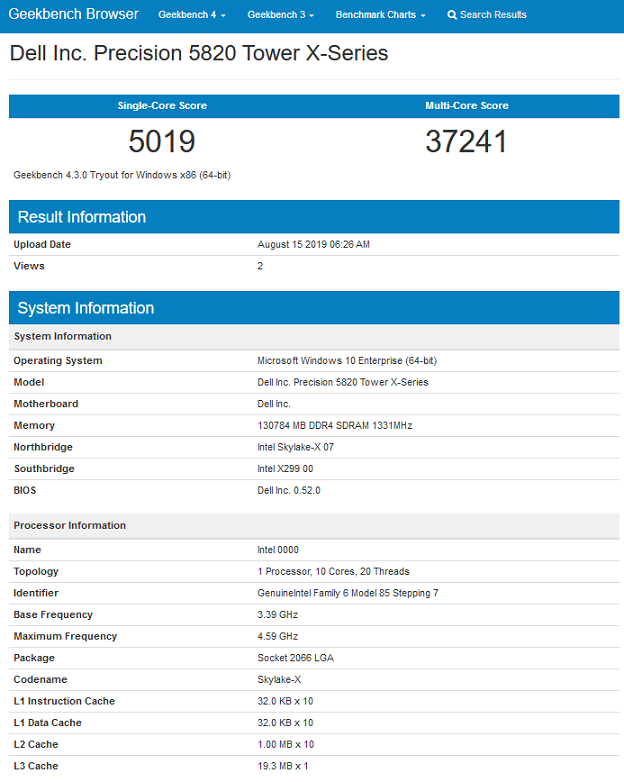Select Microsoft Windows 10 Enterprise value
Screen dimensions: 624x782
347,361
